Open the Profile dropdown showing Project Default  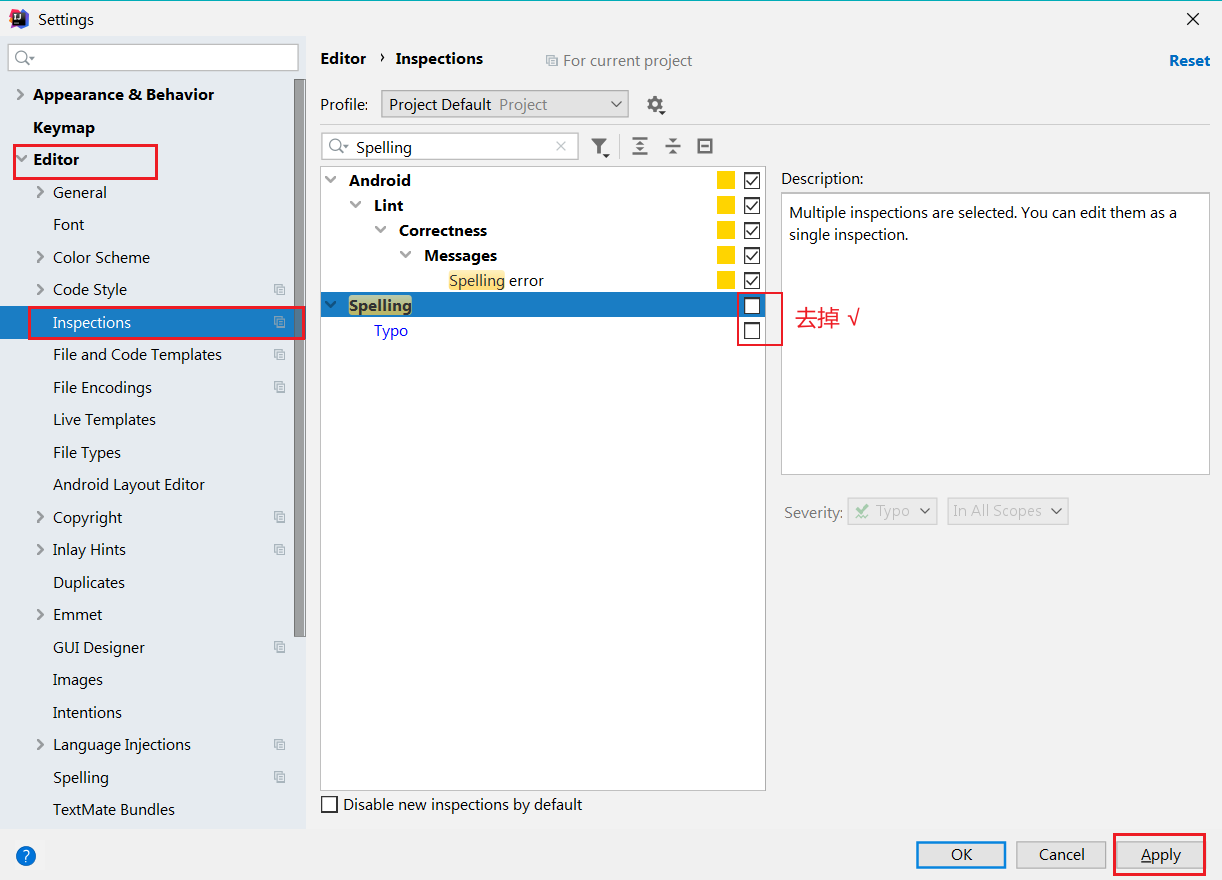point(504,104)
